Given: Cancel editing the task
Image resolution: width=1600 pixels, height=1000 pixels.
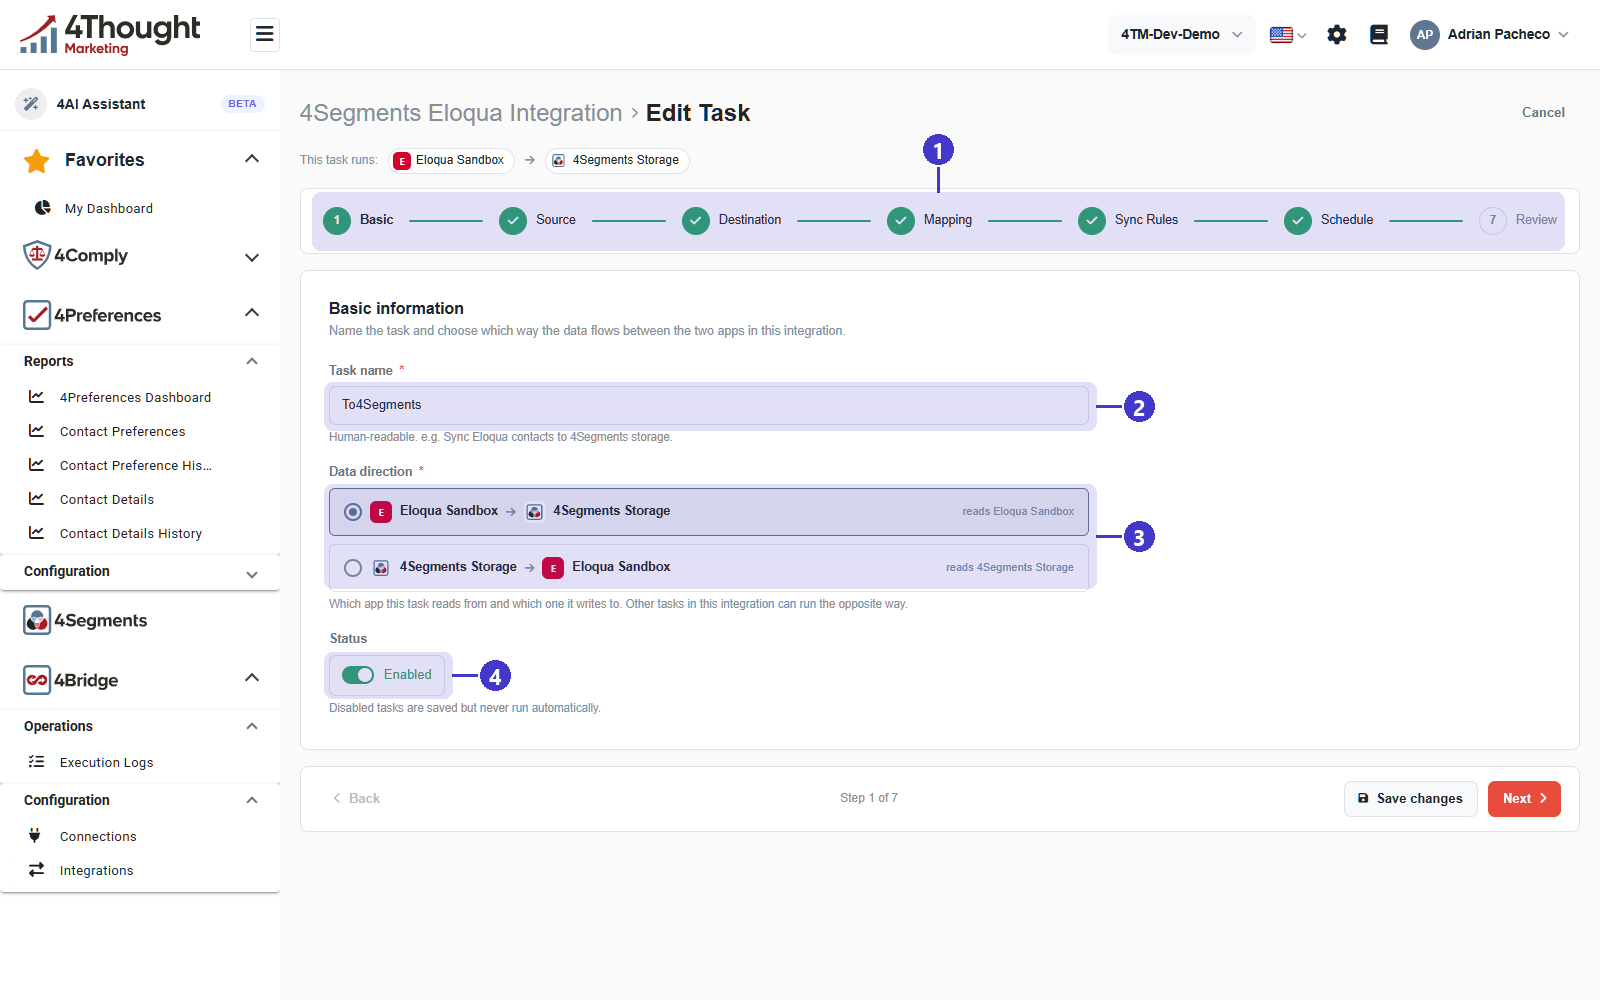Looking at the screenshot, I should (x=1543, y=112).
